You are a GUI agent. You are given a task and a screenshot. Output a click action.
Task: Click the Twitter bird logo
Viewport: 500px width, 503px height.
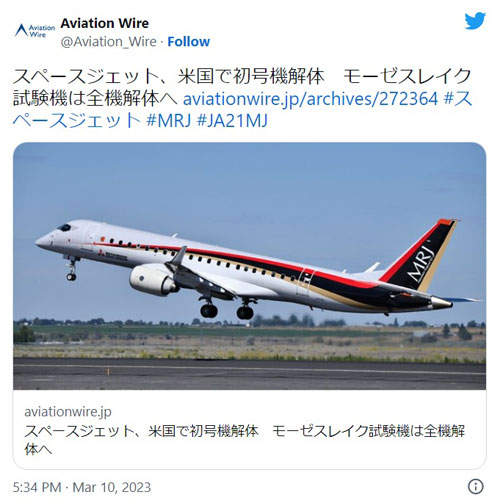coord(475,21)
